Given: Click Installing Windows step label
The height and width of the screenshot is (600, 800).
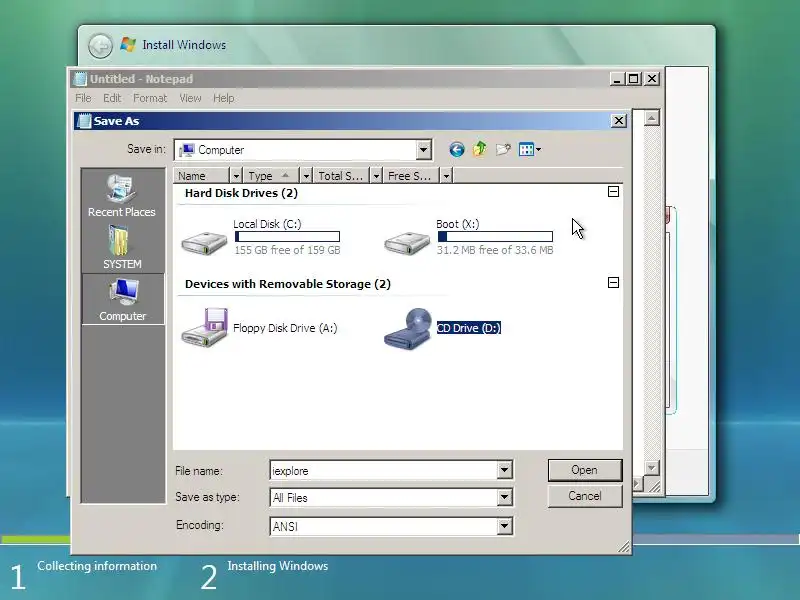Looking at the screenshot, I should [x=278, y=566].
